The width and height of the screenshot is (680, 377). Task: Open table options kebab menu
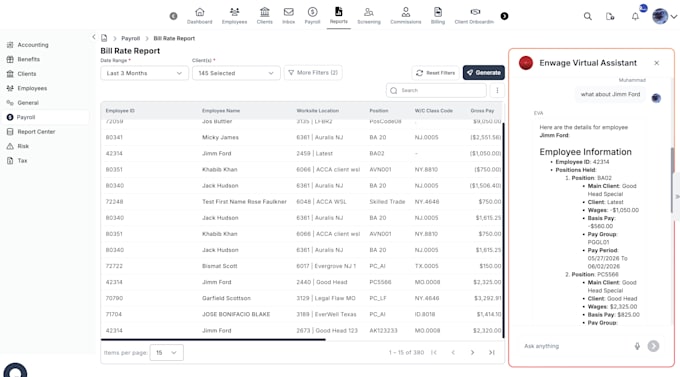coord(497,90)
